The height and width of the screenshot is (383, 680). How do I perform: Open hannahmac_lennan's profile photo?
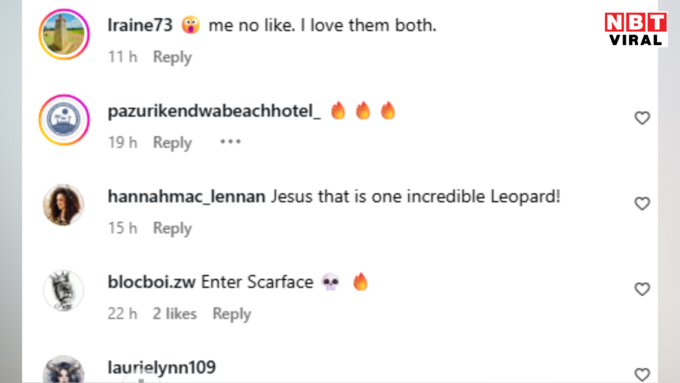(63, 205)
